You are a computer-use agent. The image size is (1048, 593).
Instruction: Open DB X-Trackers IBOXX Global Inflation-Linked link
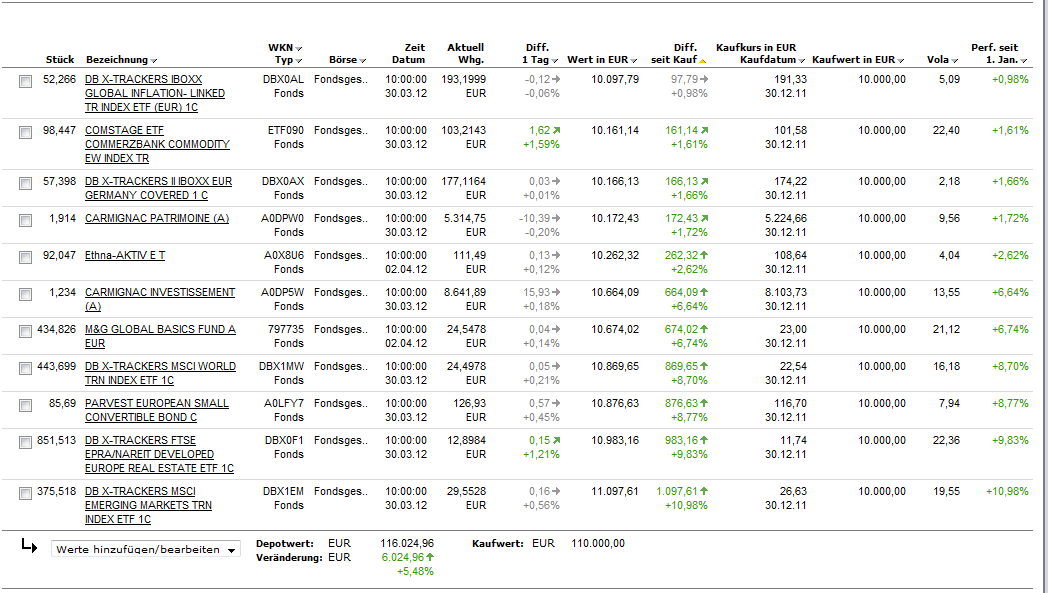coord(154,93)
